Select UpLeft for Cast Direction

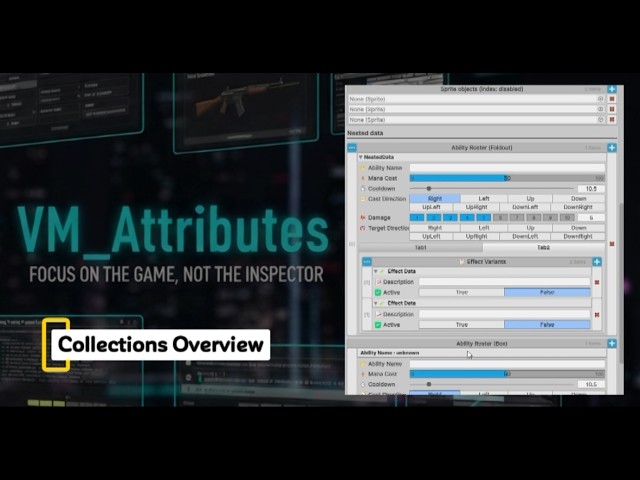(431, 207)
